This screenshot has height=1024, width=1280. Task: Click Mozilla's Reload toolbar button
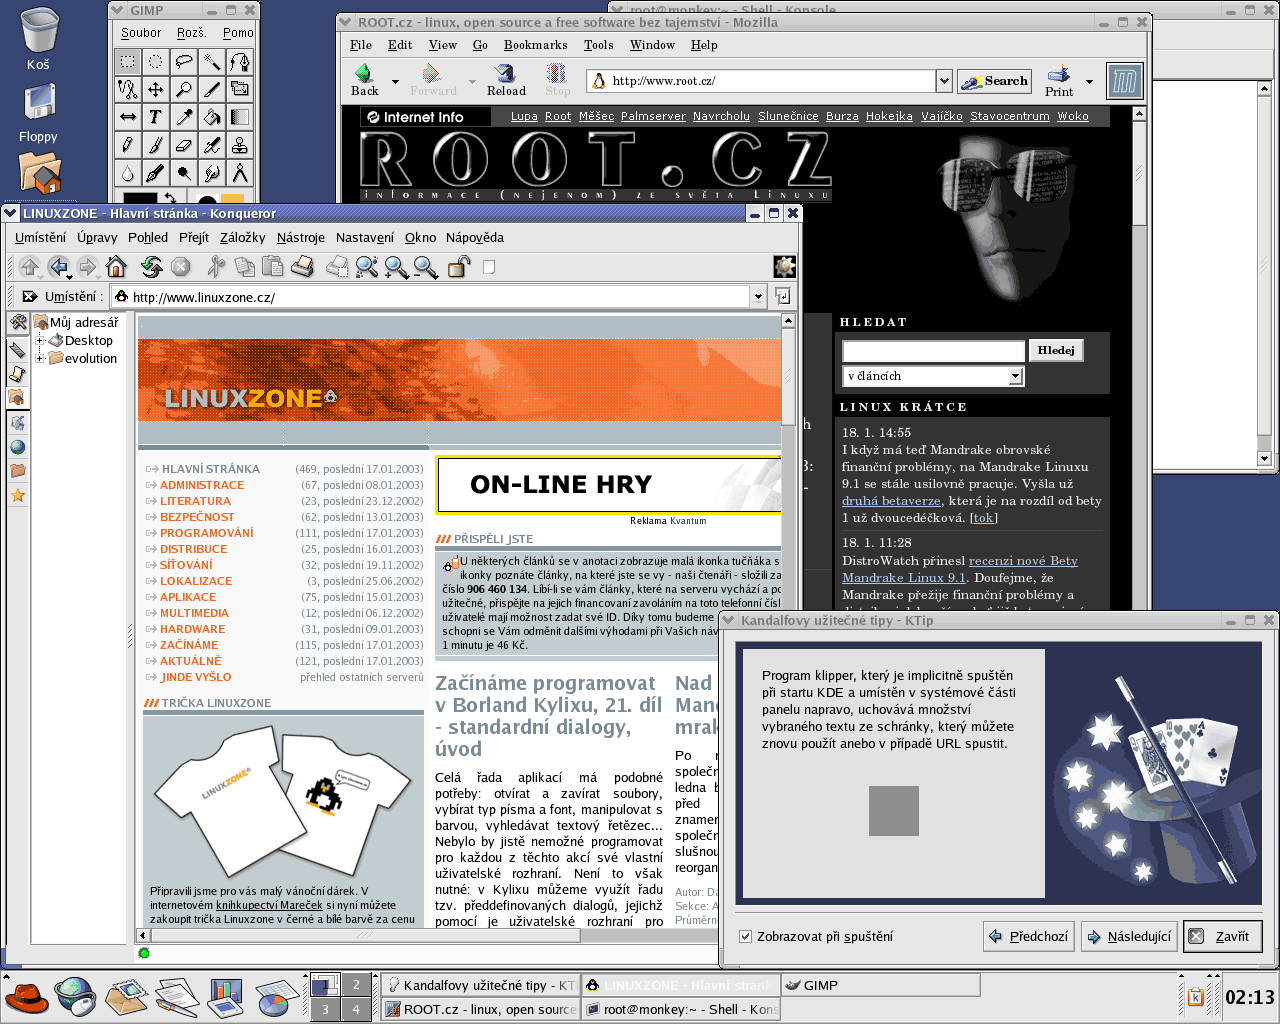(x=506, y=80)
